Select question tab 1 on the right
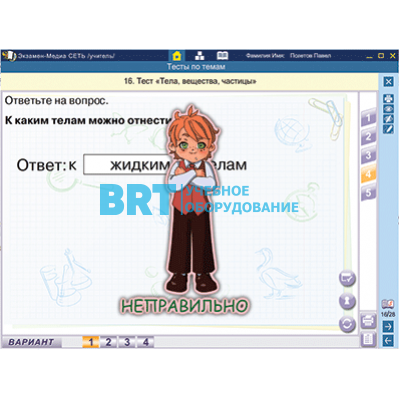The width and height of the screenshot is (400, 400). point(368,117)
